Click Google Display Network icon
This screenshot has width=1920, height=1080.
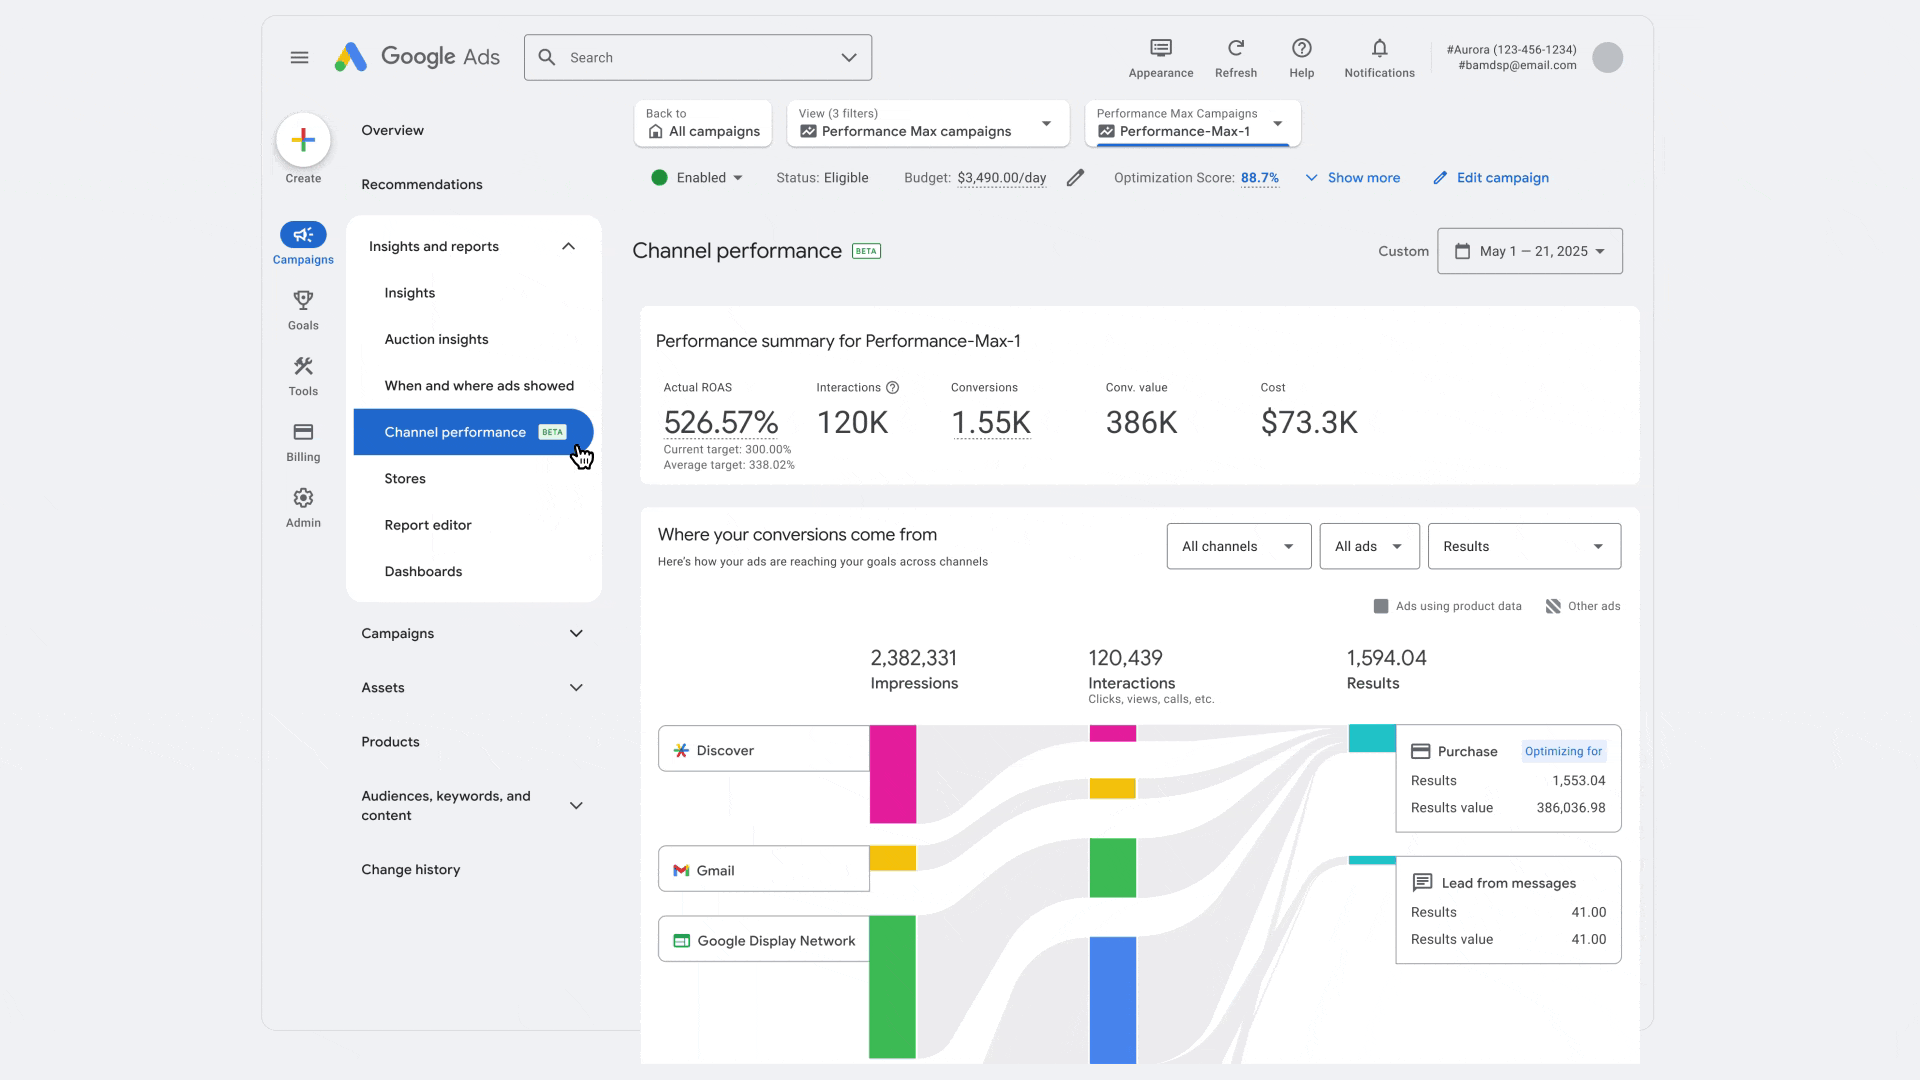coord(681,941)
